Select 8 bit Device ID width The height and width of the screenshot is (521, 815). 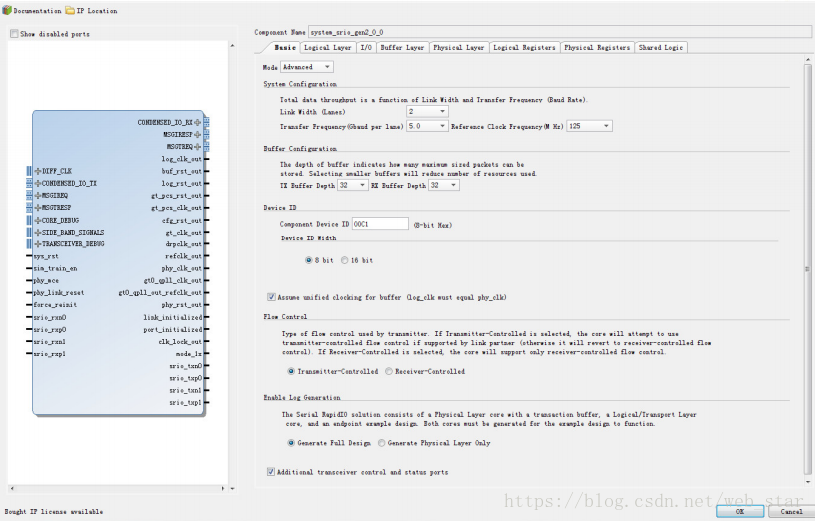309,260
